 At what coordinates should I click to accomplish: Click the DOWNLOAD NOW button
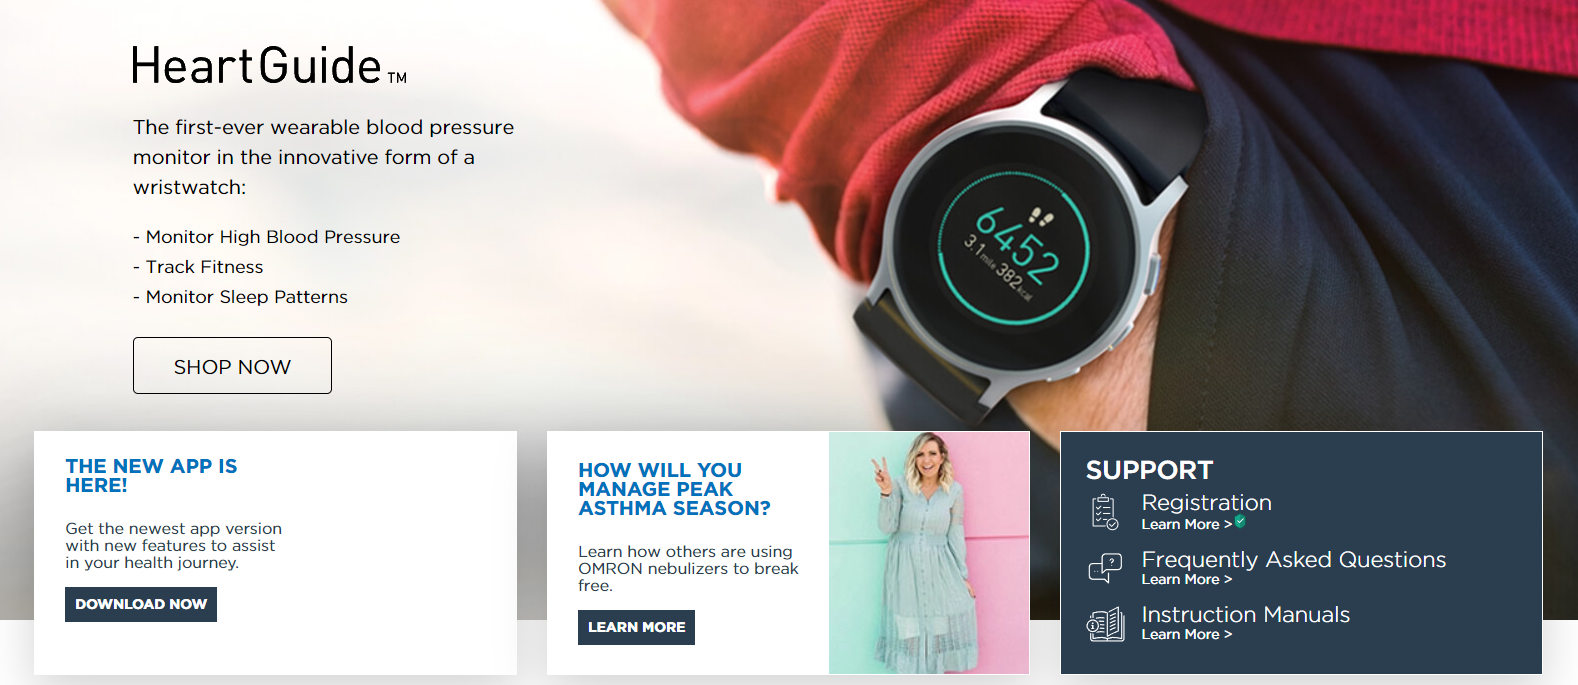tap(141, 604)
